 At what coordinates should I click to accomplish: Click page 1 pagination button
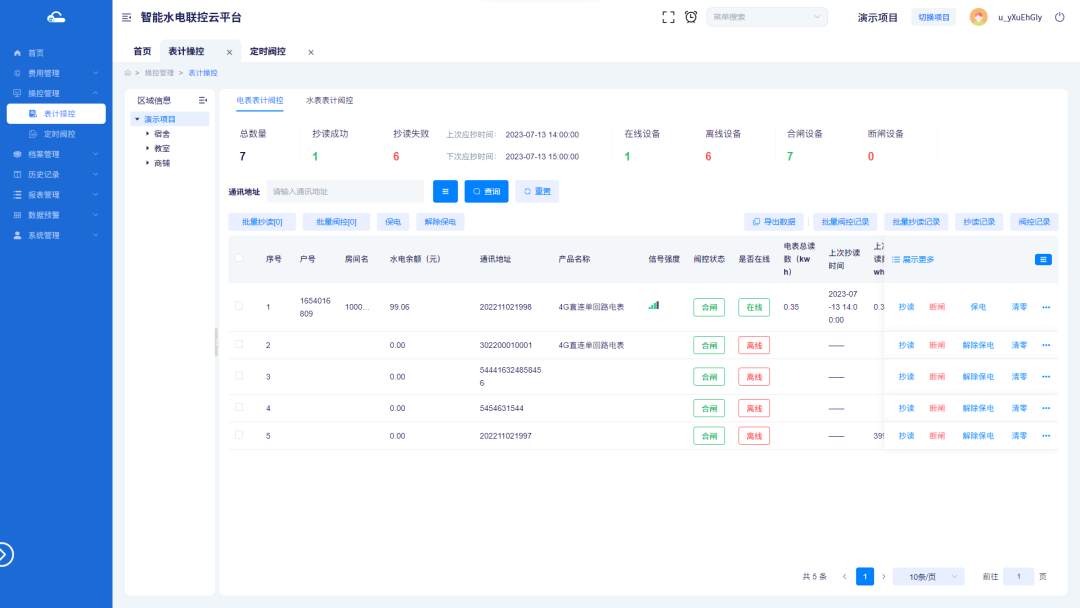864,577
